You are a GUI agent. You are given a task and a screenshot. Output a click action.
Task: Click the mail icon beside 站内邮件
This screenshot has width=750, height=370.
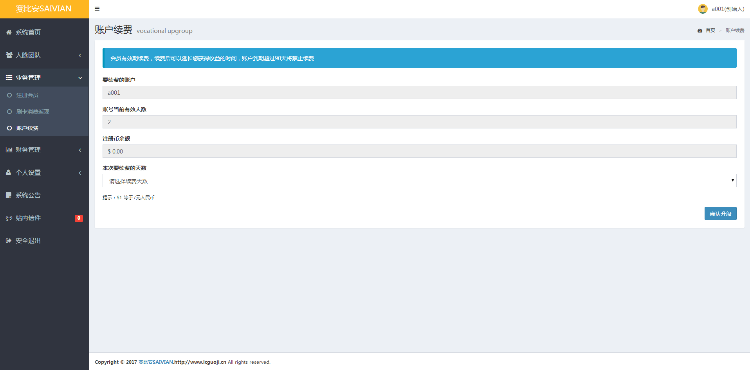(9, 218)
